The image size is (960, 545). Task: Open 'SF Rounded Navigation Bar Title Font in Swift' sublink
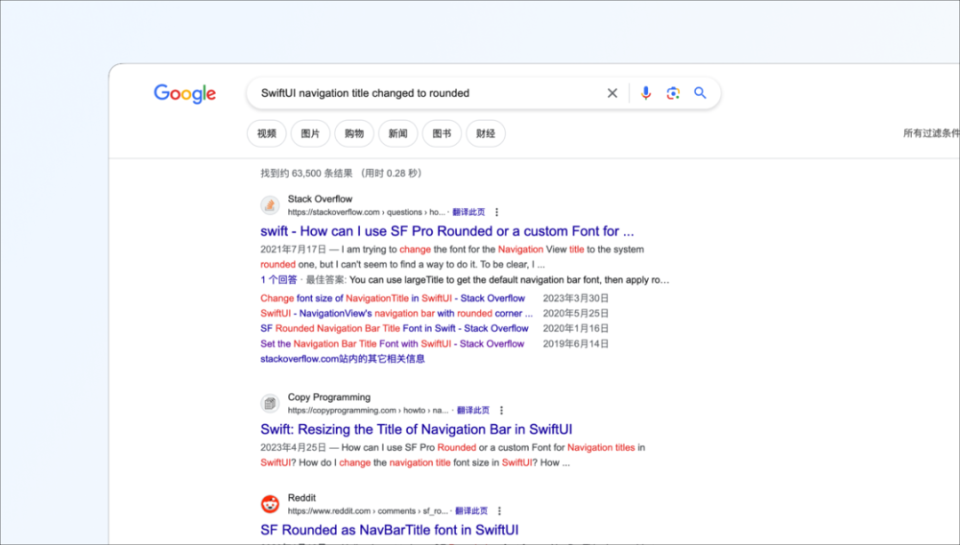[394, 329]
